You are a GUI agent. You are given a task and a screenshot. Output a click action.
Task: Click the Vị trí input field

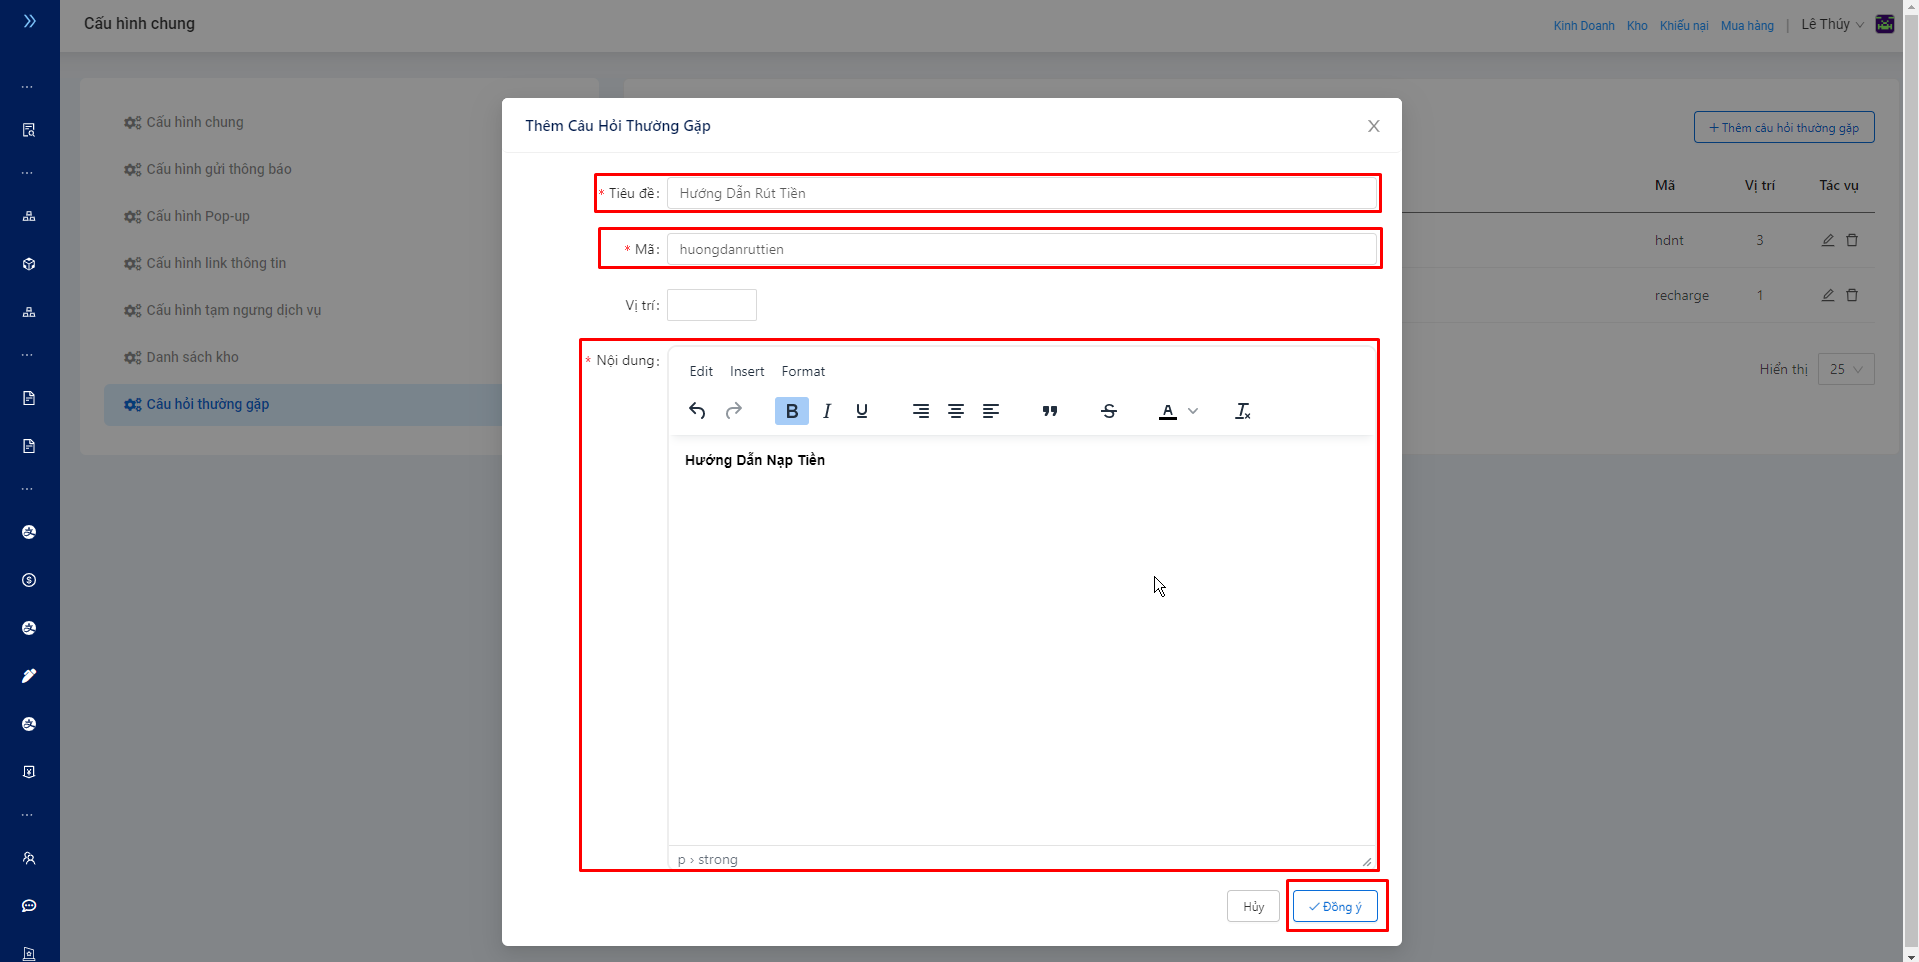tap(712, 305)
